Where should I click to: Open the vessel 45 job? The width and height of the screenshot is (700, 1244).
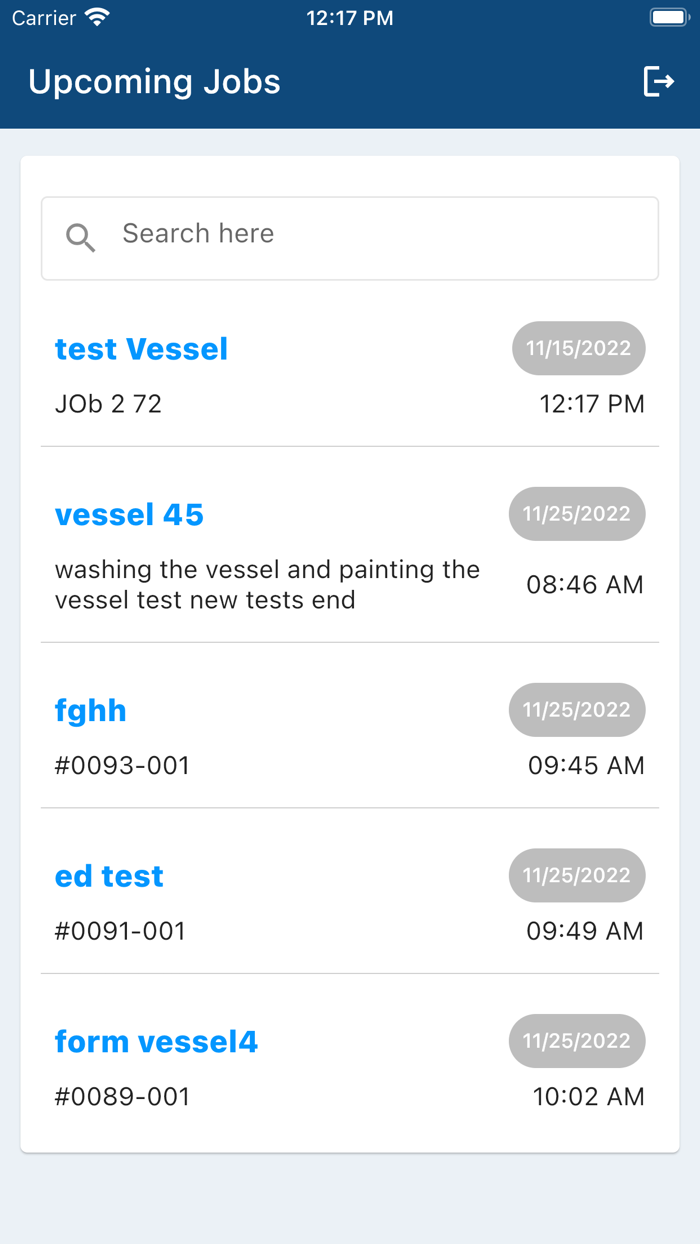(x=129, y=515)
